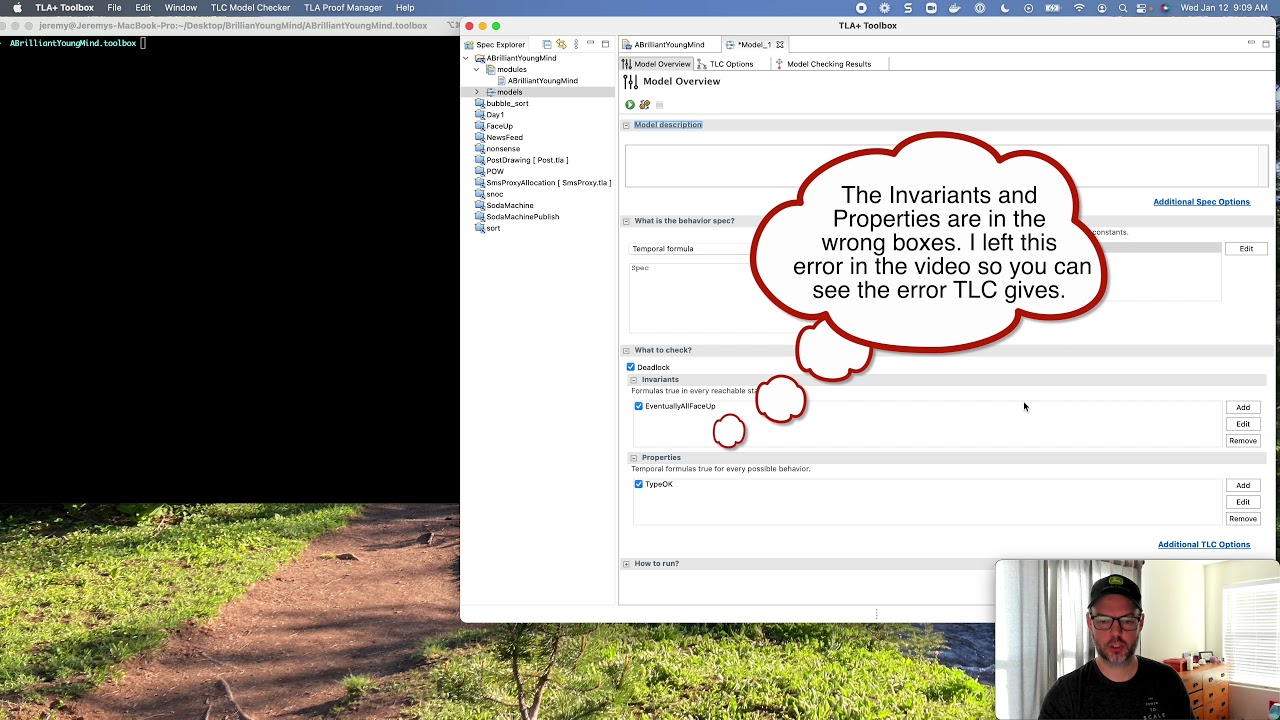The image size is (1280, 720).
Task: Remove the selected property
Action: pyautogui.click(x=1243, y=519)
